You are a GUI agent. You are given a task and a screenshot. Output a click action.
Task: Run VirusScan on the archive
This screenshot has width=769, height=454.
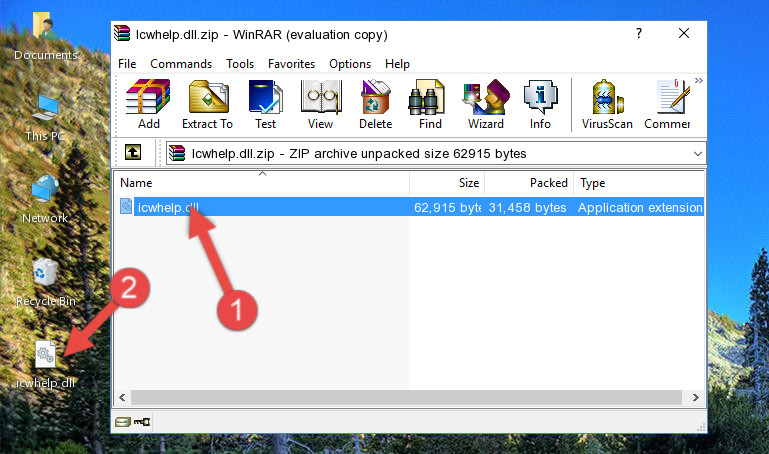click(x=607, y=104)
